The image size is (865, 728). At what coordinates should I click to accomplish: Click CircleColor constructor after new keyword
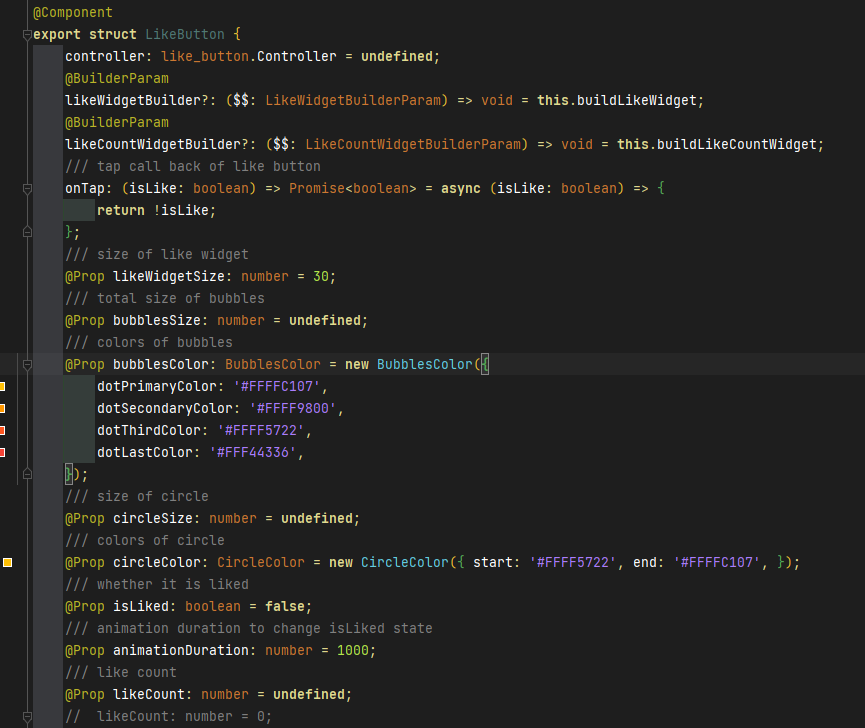click(x=405, y=563)
